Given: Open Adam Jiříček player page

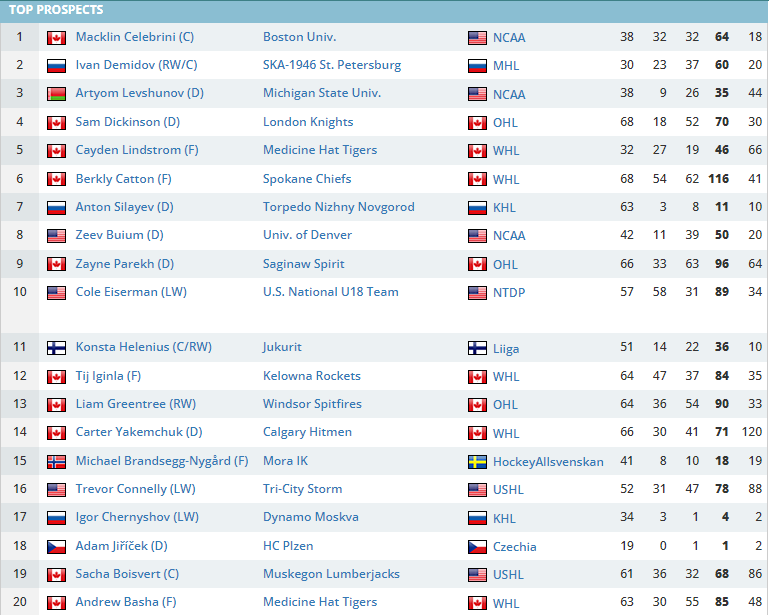Looking at the screenshot, I should [121, 545].
